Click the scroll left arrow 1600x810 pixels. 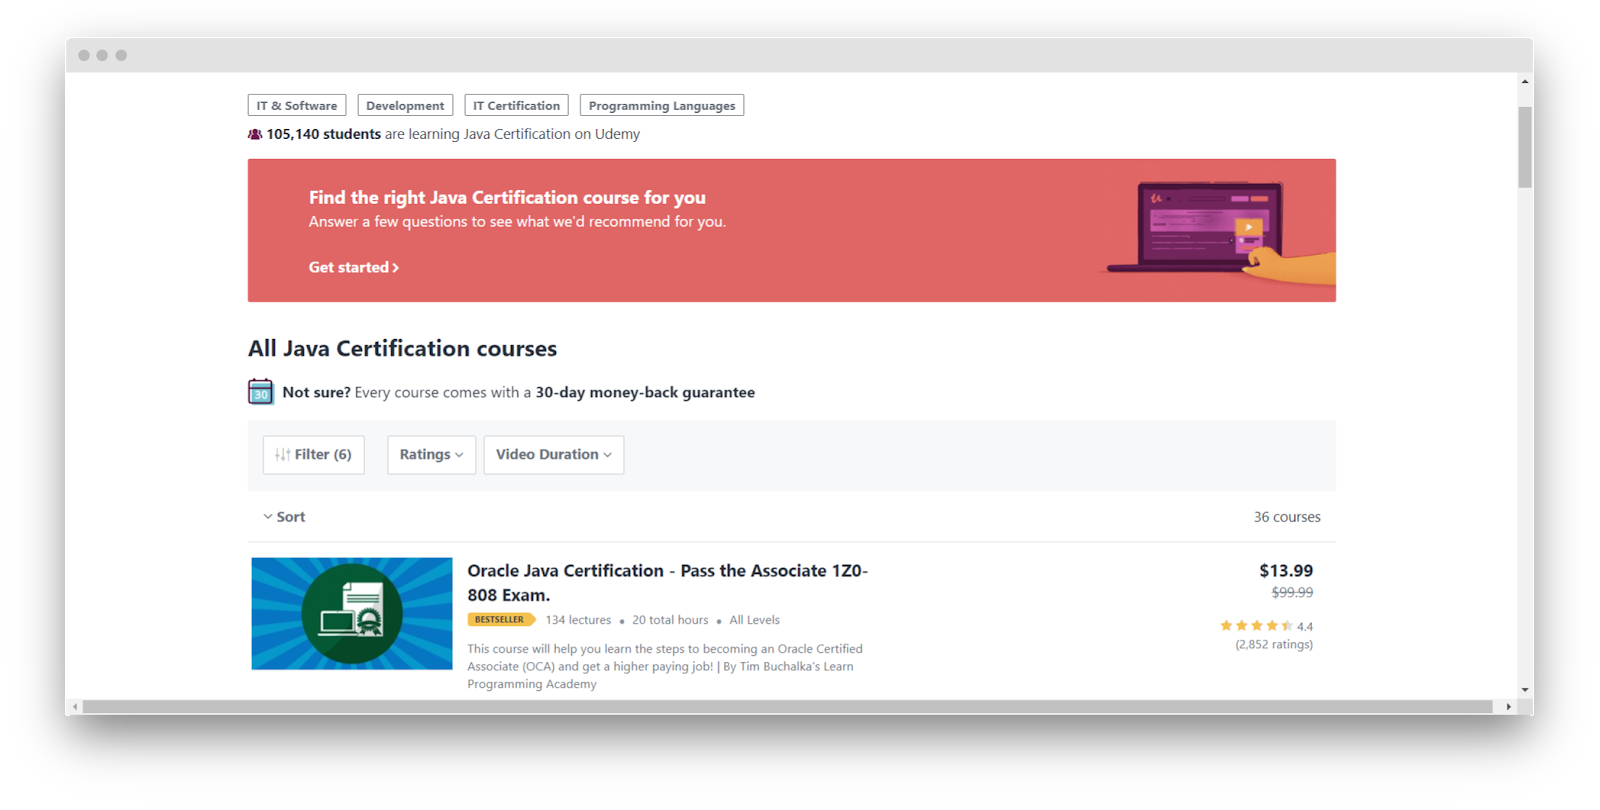point(75,707)
